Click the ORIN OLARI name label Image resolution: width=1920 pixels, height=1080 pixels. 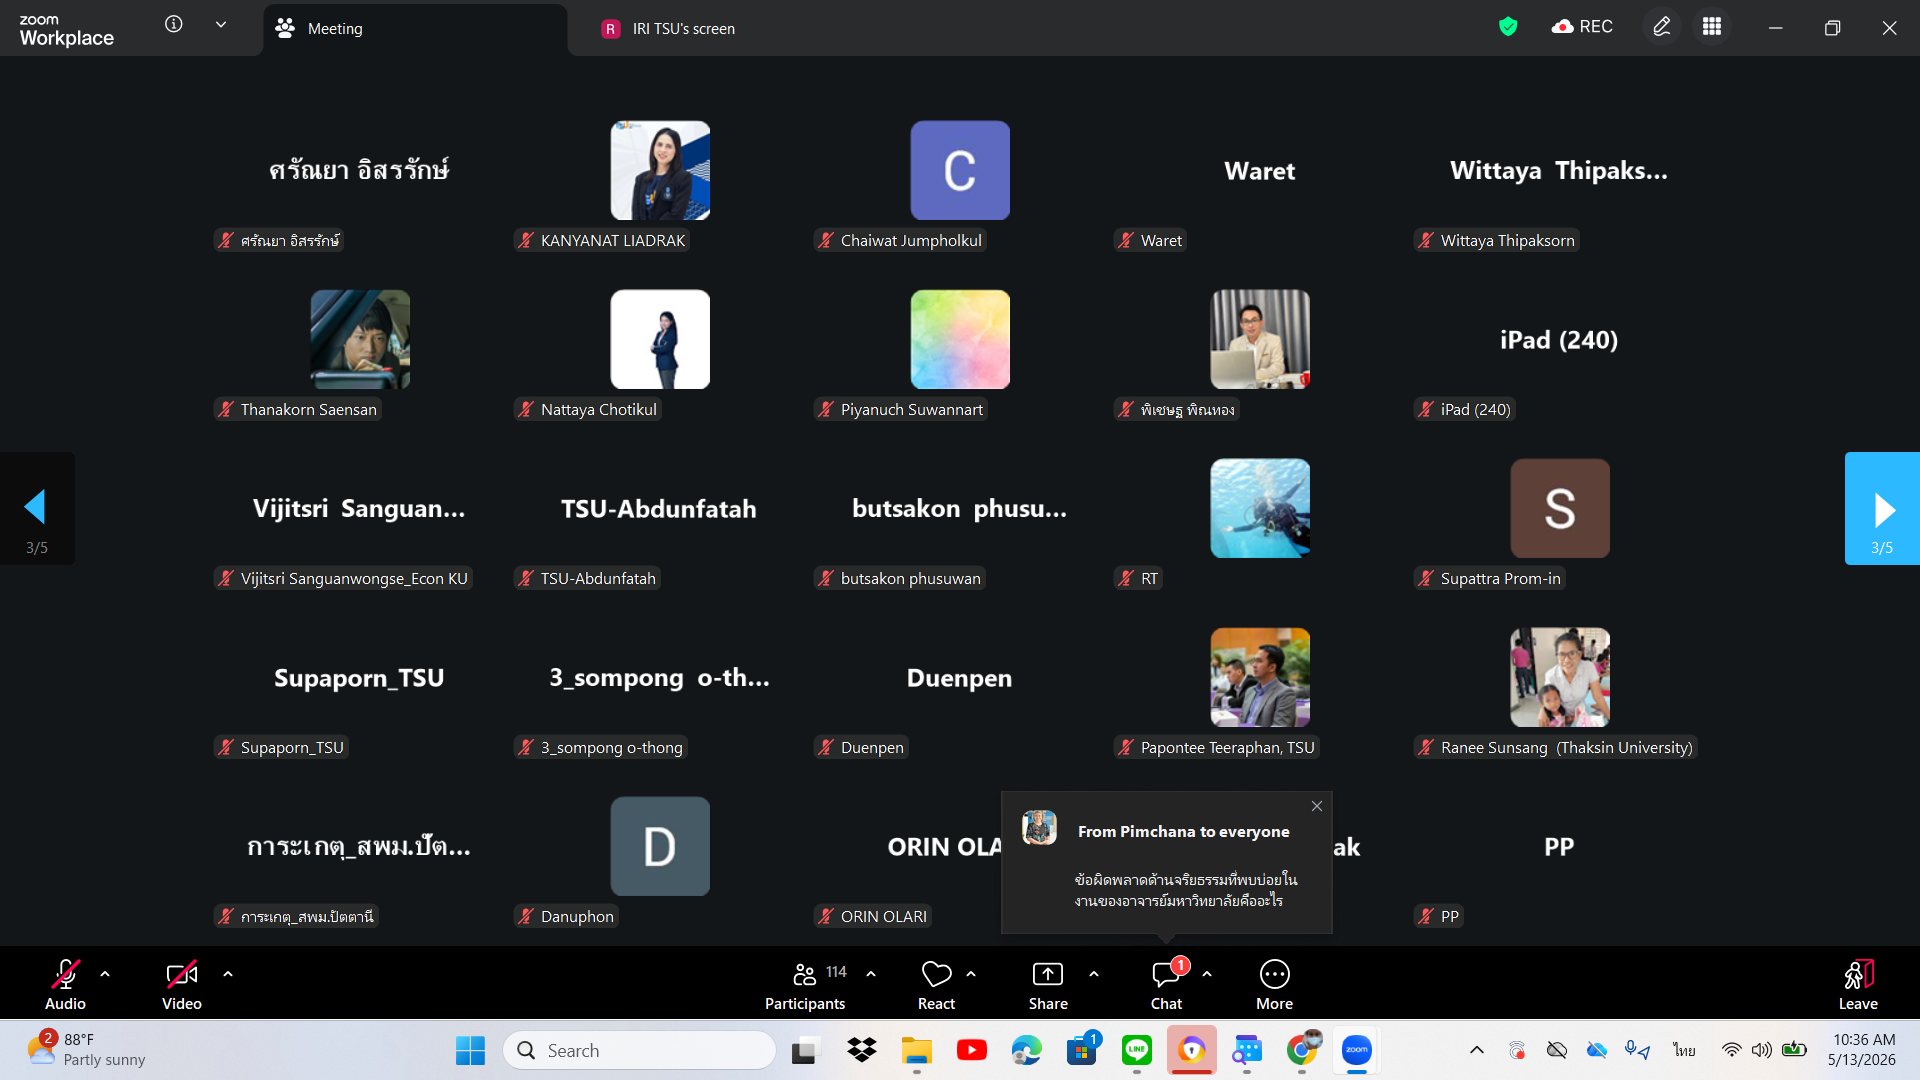(x=873, y=917)
